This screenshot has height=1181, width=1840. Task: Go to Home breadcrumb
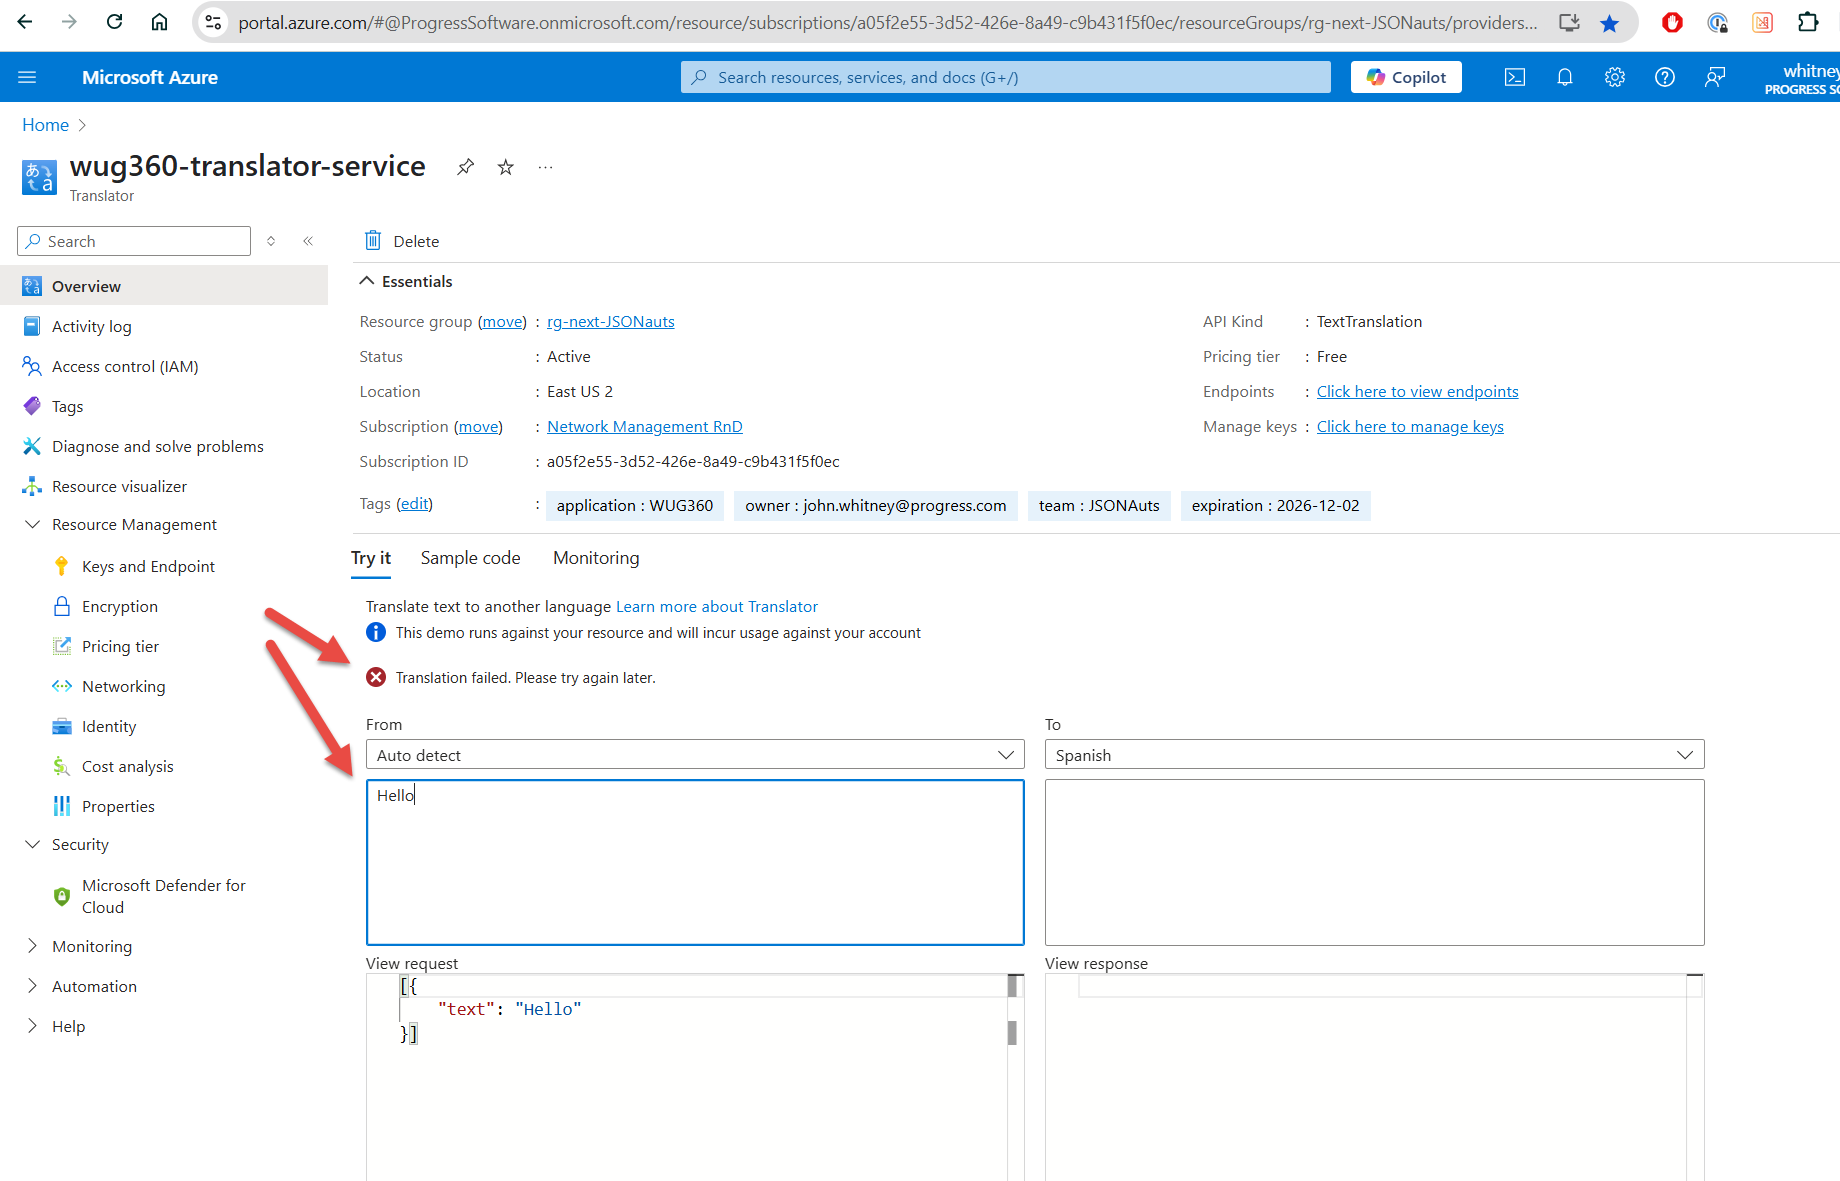click(x=46, y=125)
